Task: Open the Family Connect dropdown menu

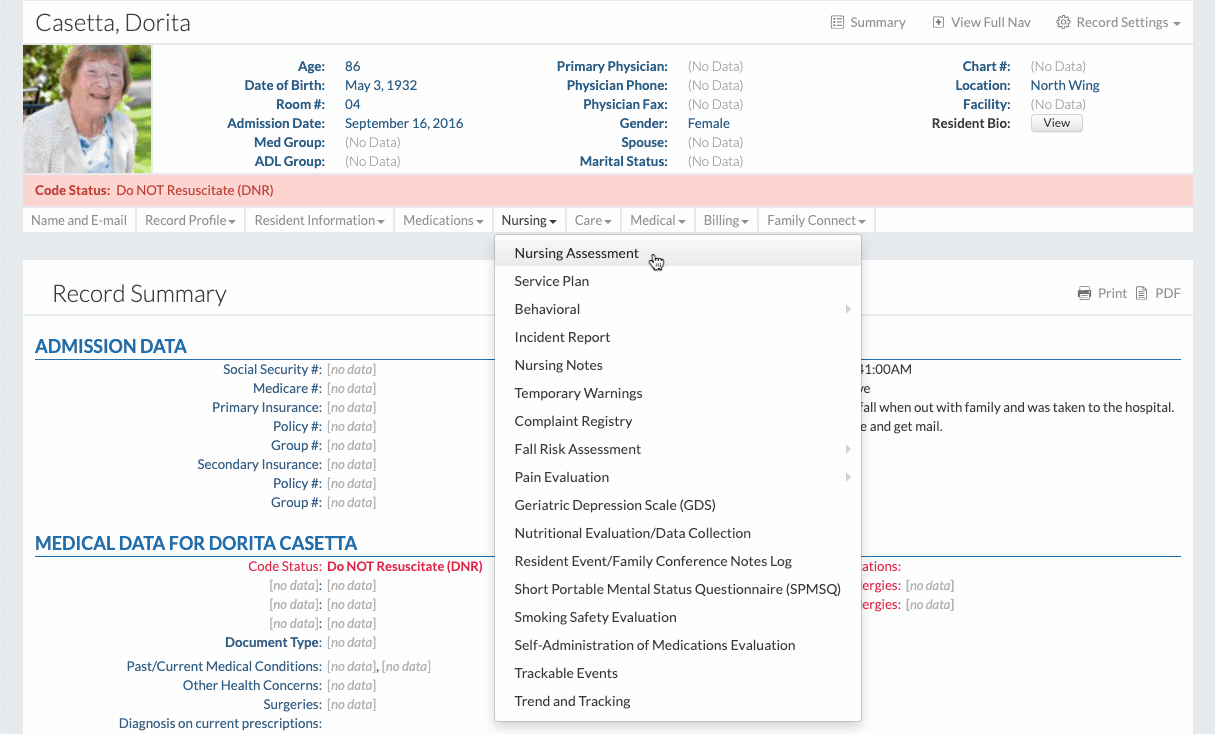Action: pyautogui.click(x=816, y=220)
